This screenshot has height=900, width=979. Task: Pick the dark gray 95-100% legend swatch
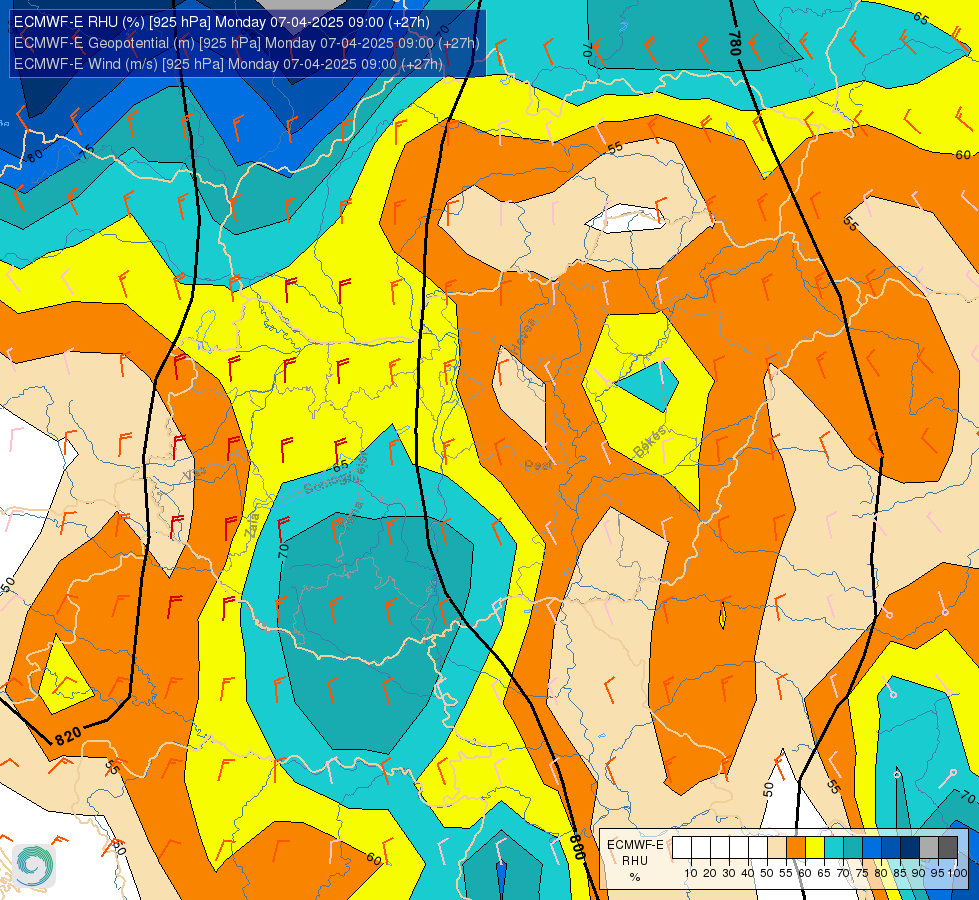[x=948, y=848]
